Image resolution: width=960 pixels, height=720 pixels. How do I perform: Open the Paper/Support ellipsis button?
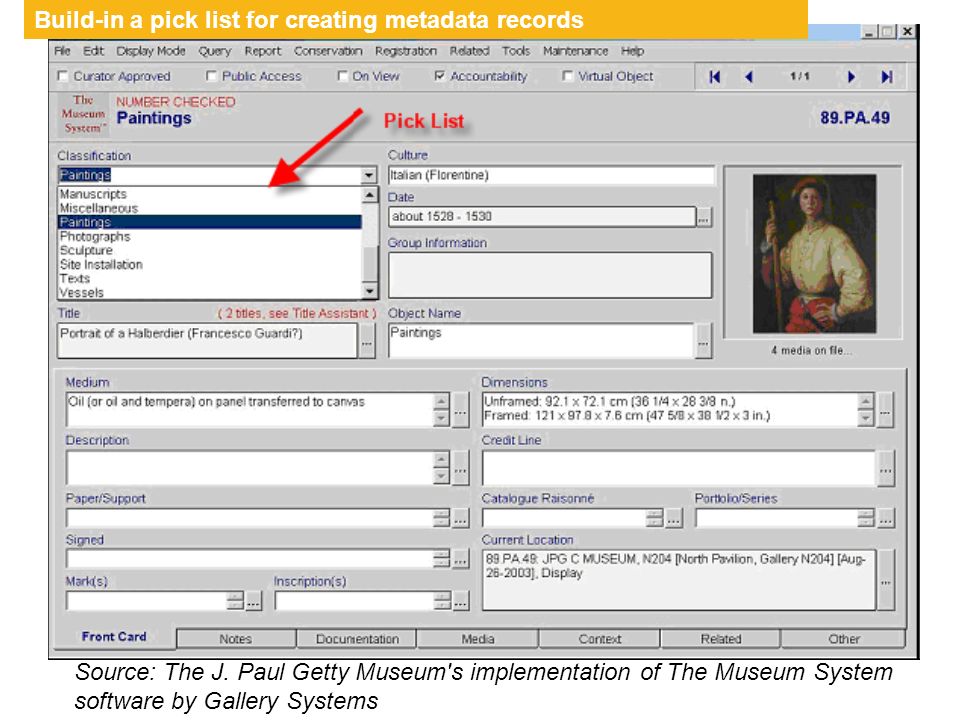tap(460, 519)
